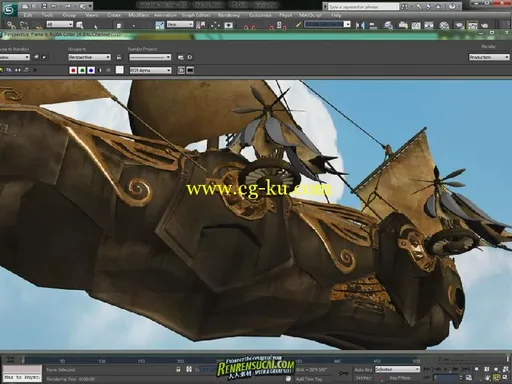
Task: Open the Layer Manager icon
Action: (x=389, y=25)
